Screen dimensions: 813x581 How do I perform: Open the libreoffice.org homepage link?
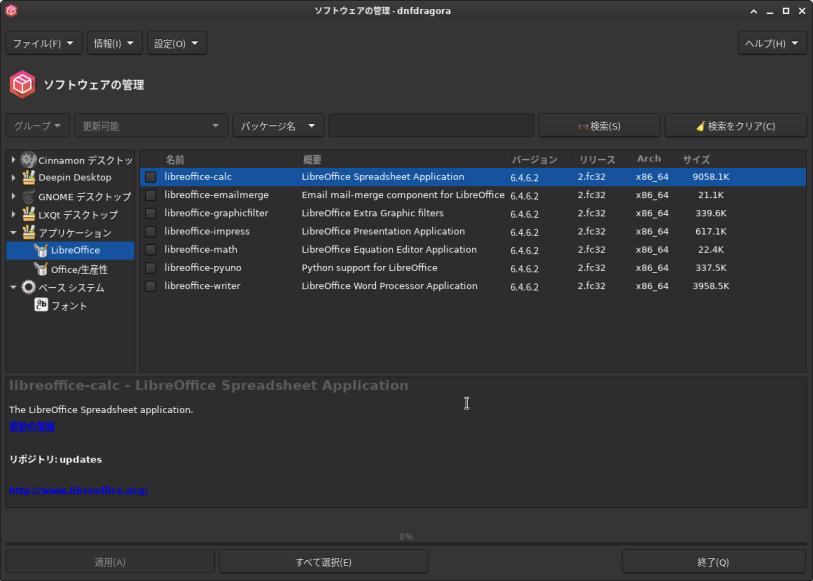79,490
